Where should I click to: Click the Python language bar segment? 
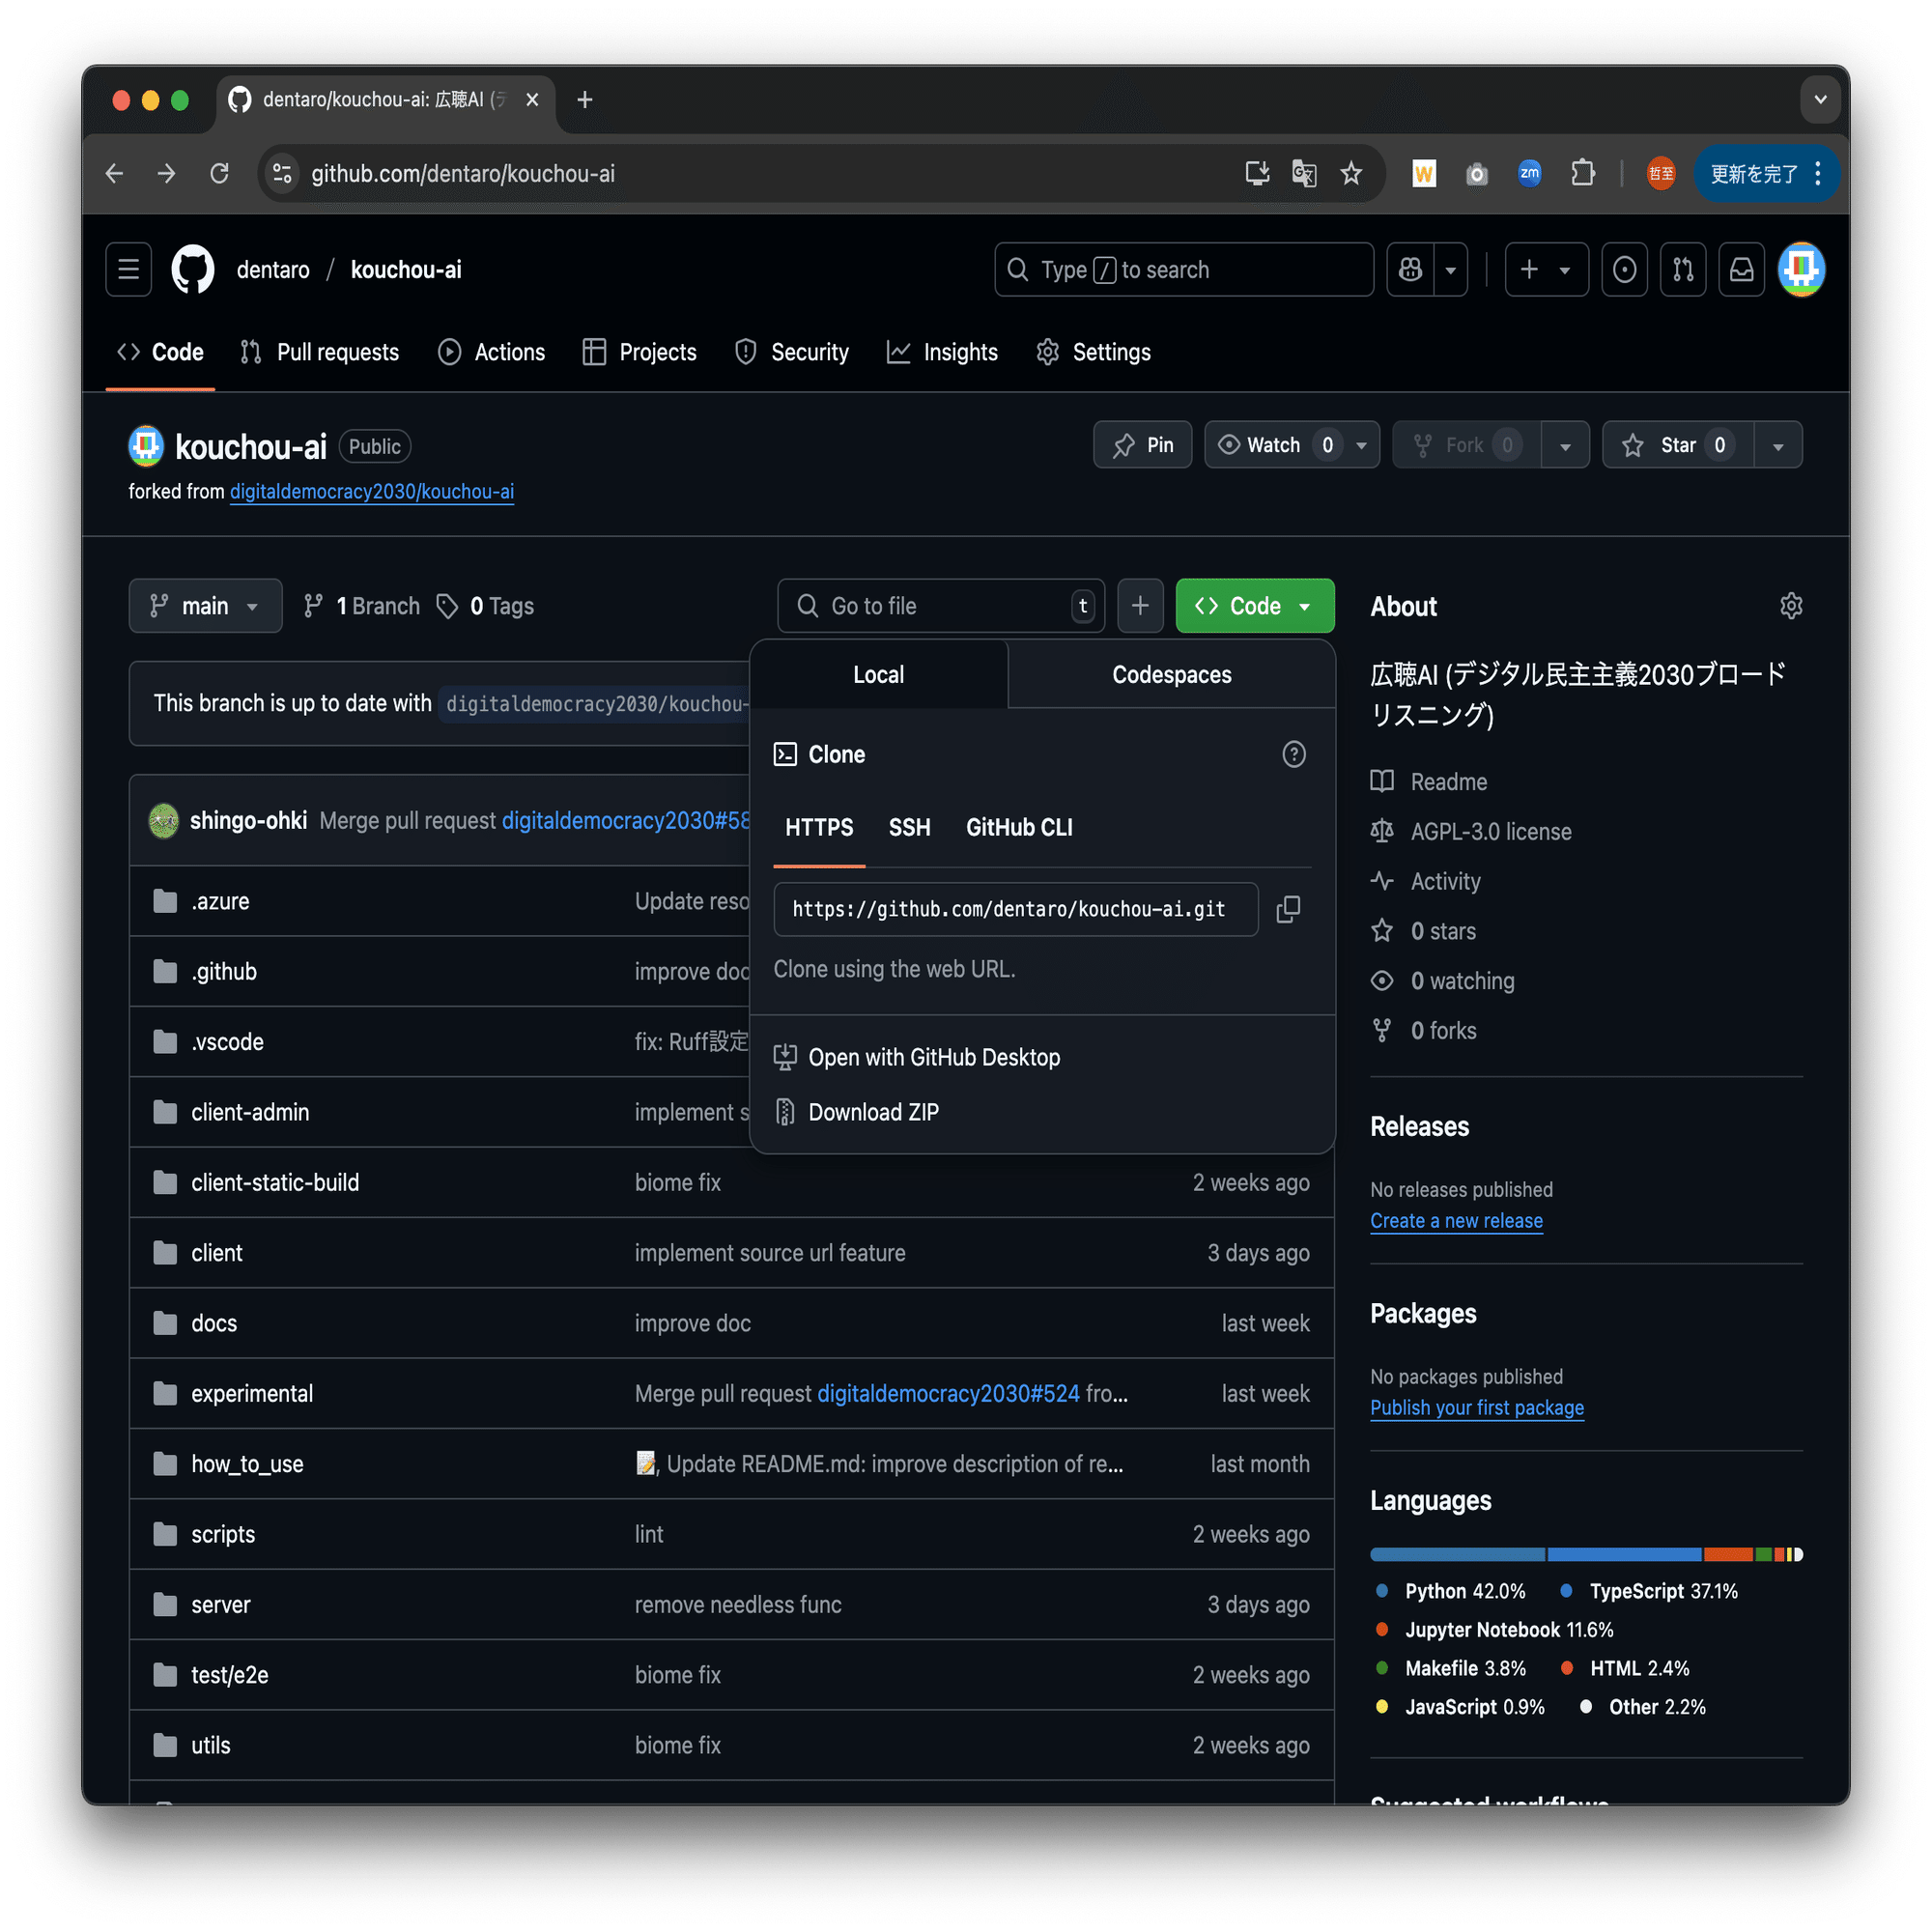coord(1456,1554)
